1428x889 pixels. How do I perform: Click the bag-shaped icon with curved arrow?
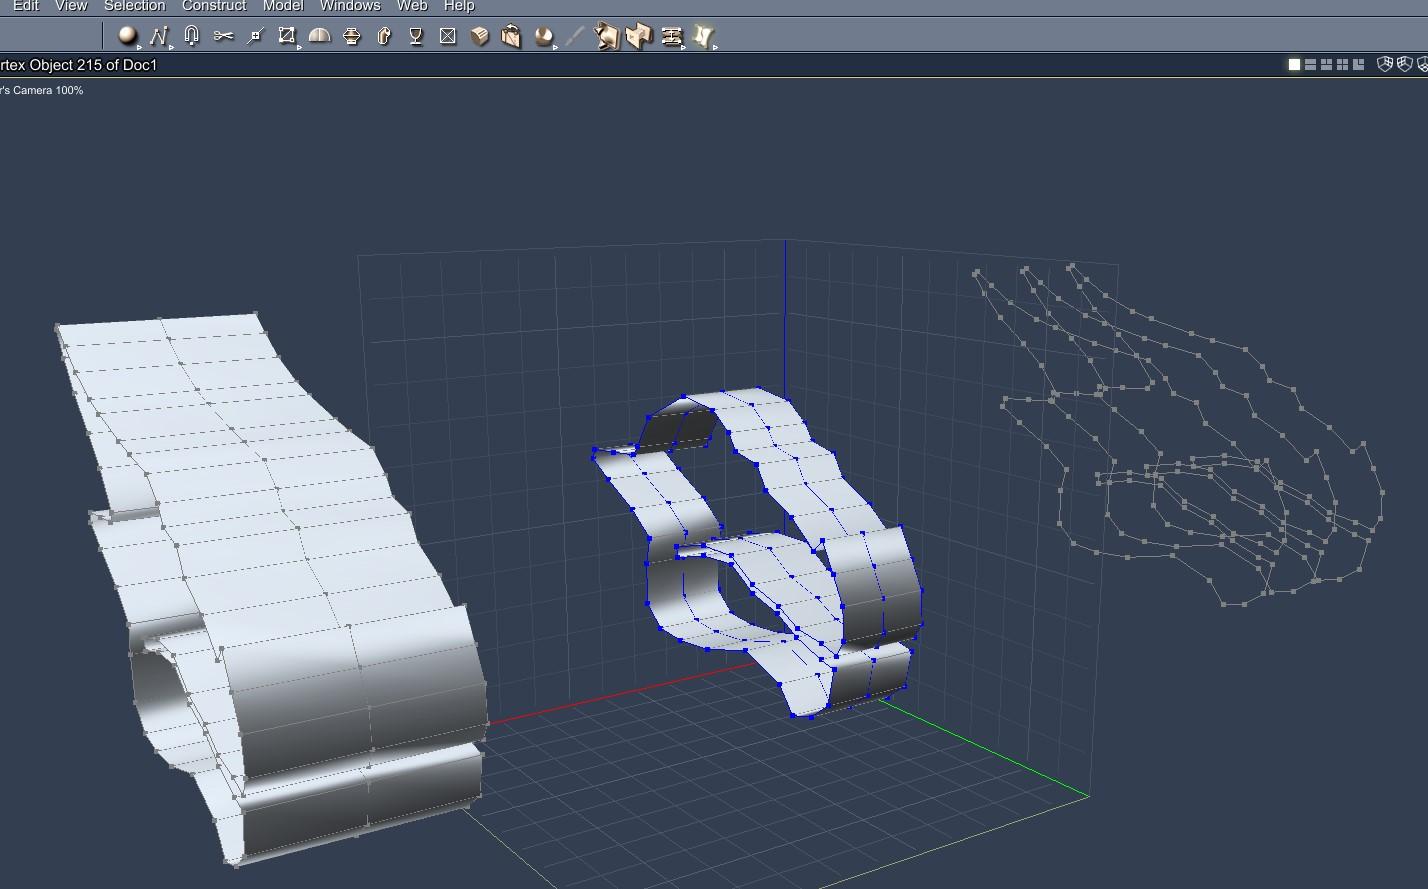pyautogui.click(x=511, y=36)
